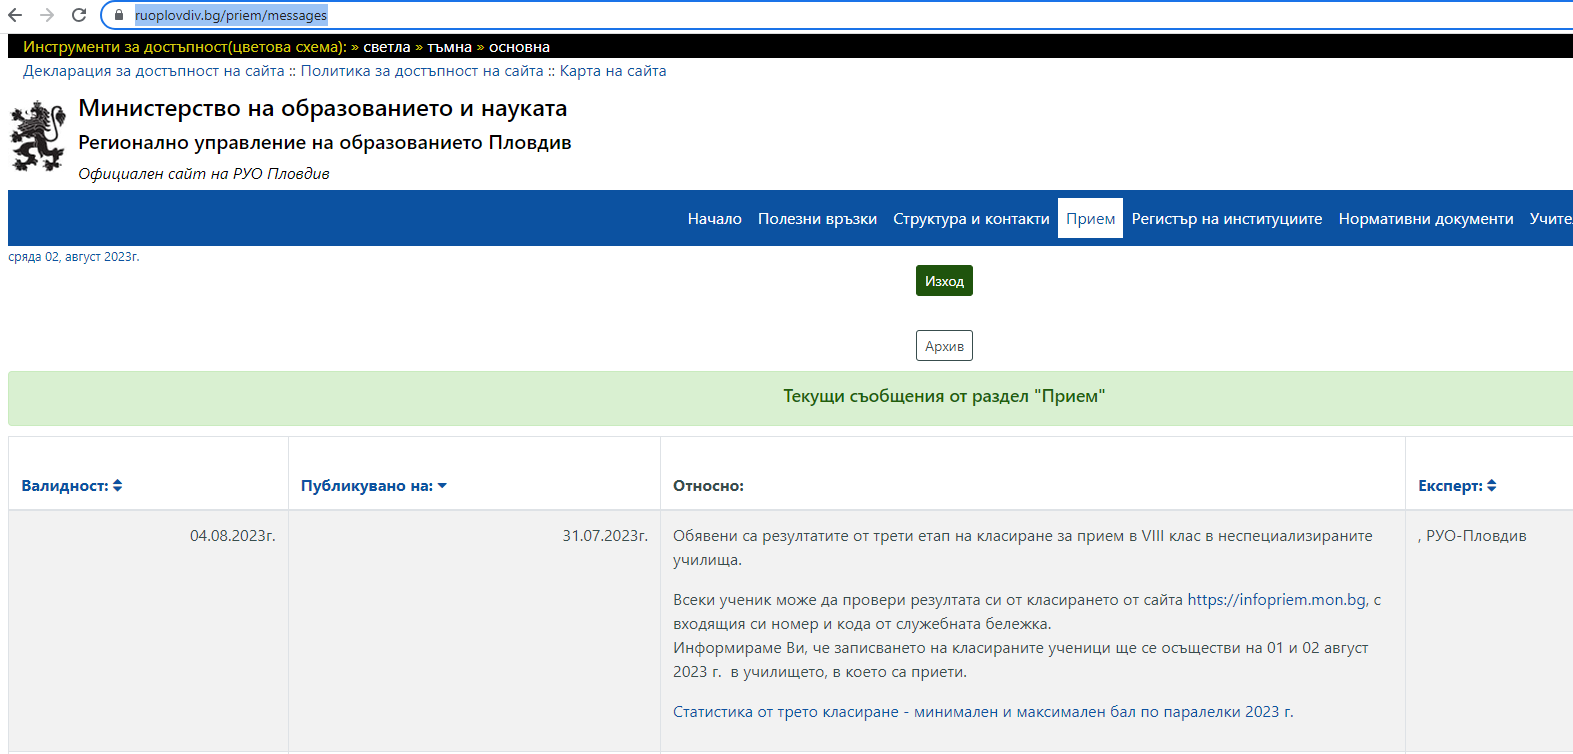Image resolution: width=1573 pixels, height=754 pixels.
Task: Reload the page with refresh icon
Action: [x=79, y=15]
